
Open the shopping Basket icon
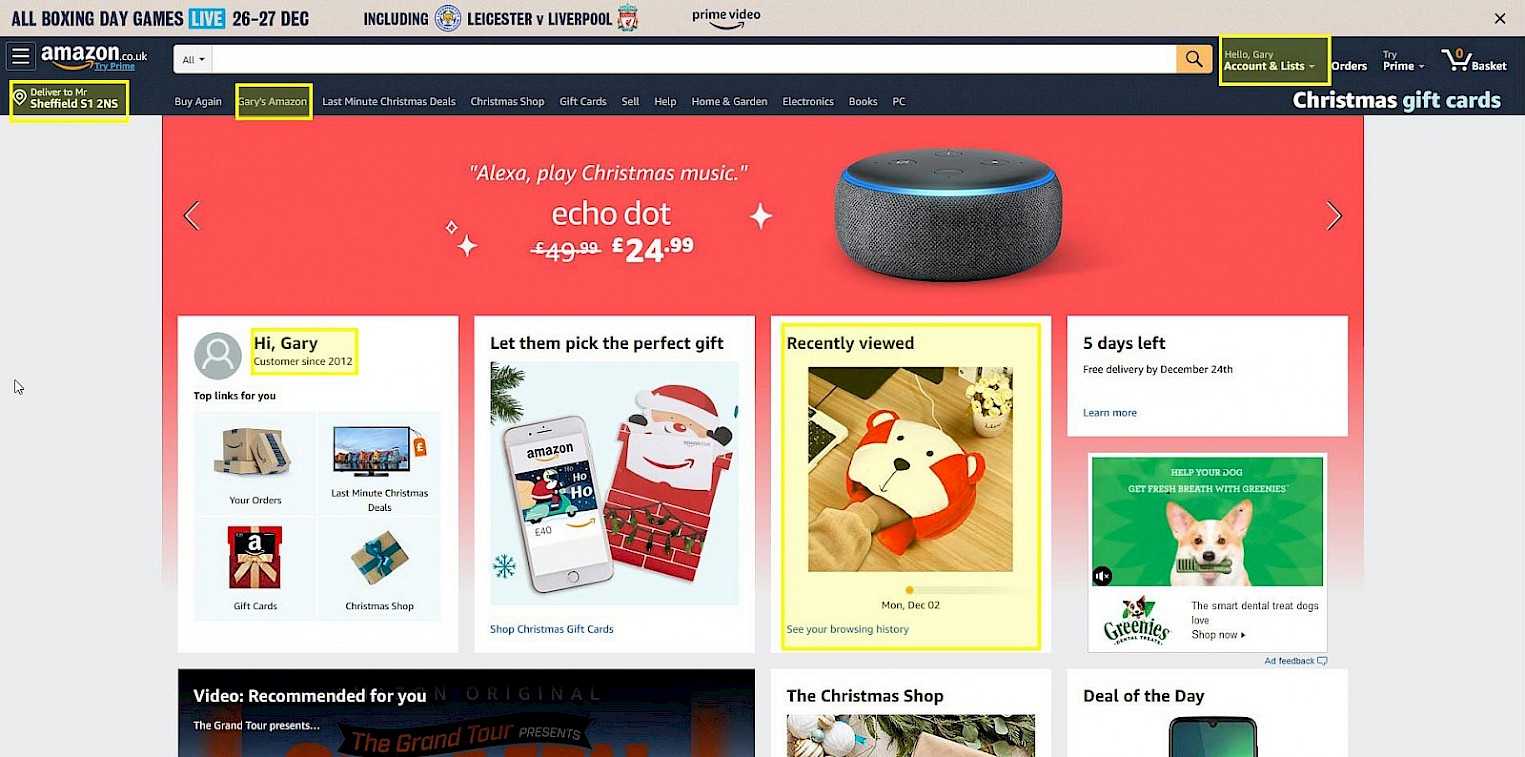click(x=1473, y=60)
